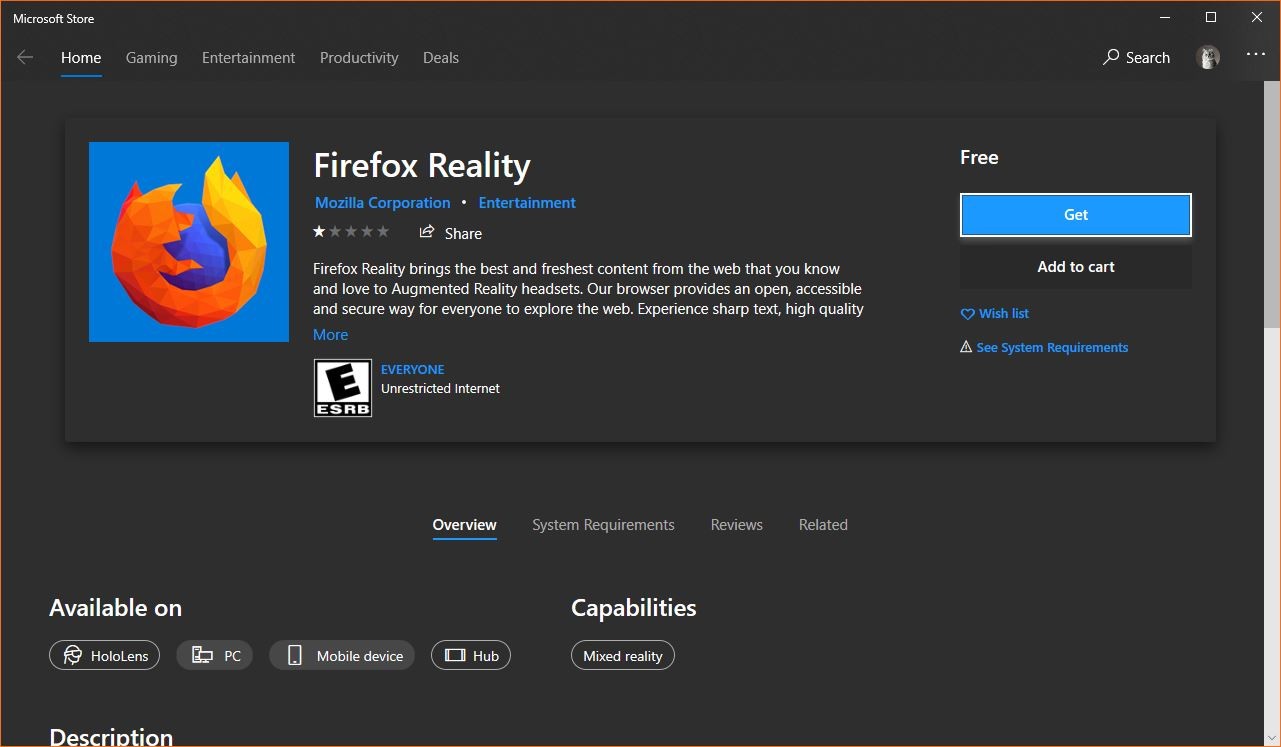Select the Mobile device chip

click(x=342, y=656)
